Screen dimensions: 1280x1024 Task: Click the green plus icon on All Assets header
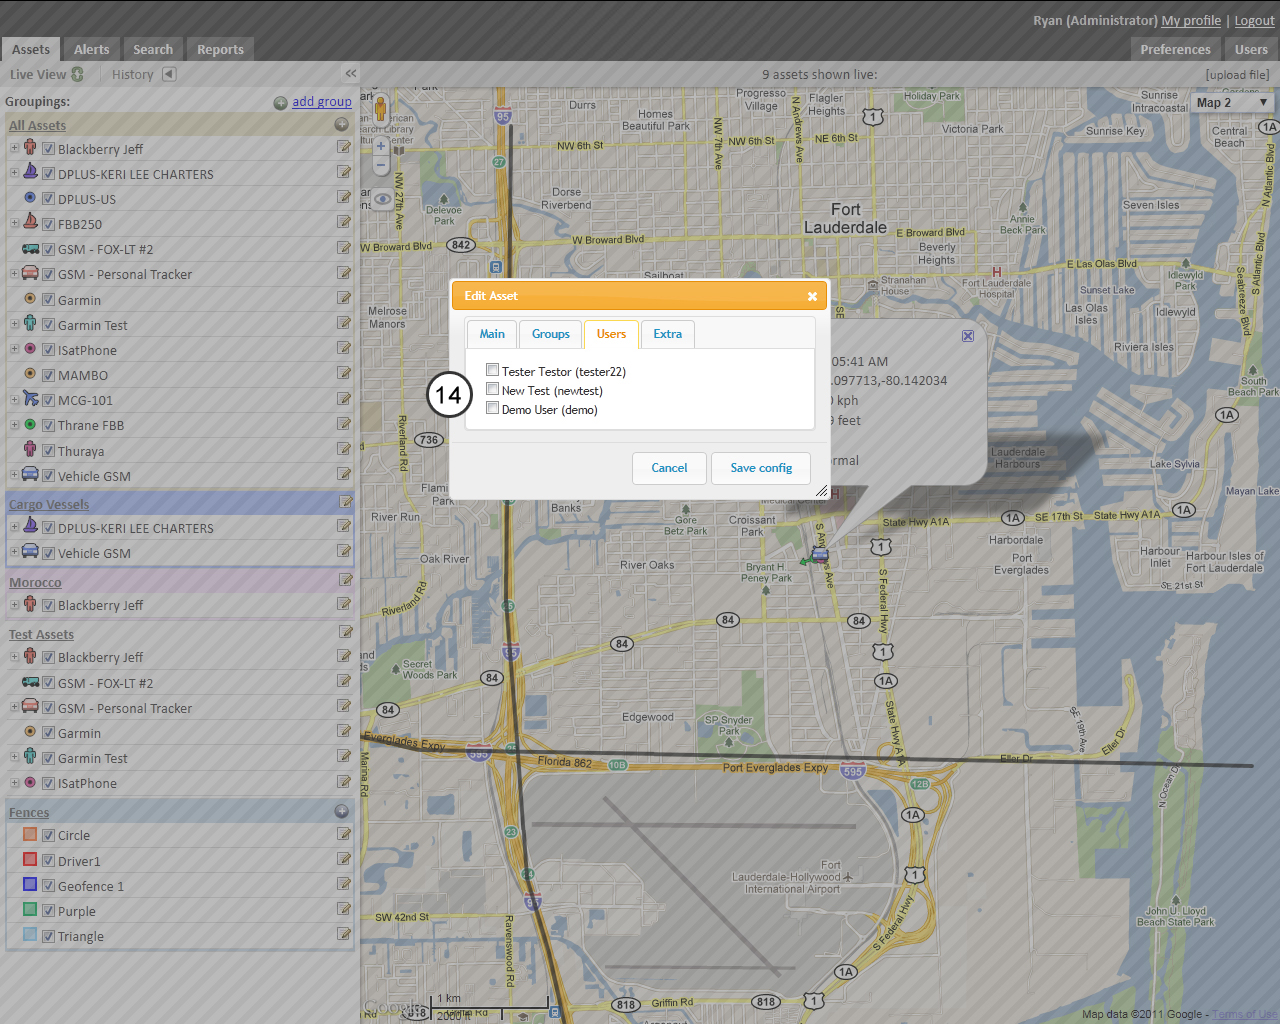(x=343, y=124)
